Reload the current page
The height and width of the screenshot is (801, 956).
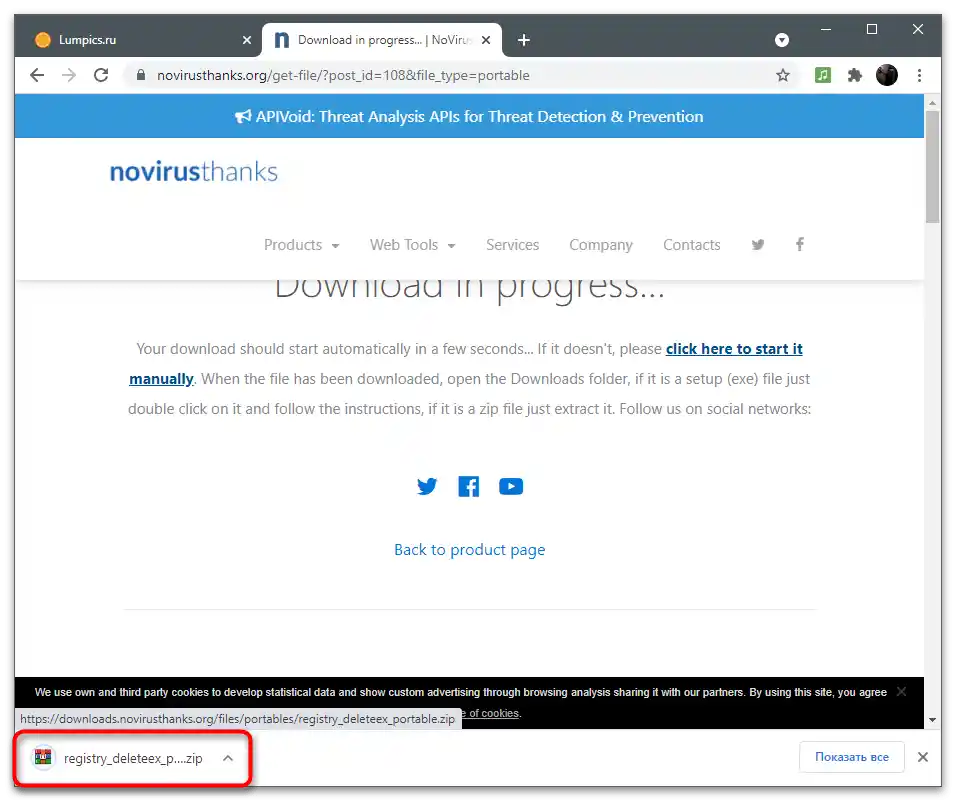101,75
